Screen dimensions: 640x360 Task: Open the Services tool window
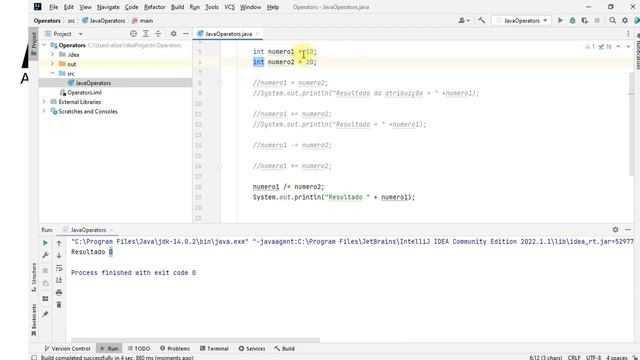(252, 349)
